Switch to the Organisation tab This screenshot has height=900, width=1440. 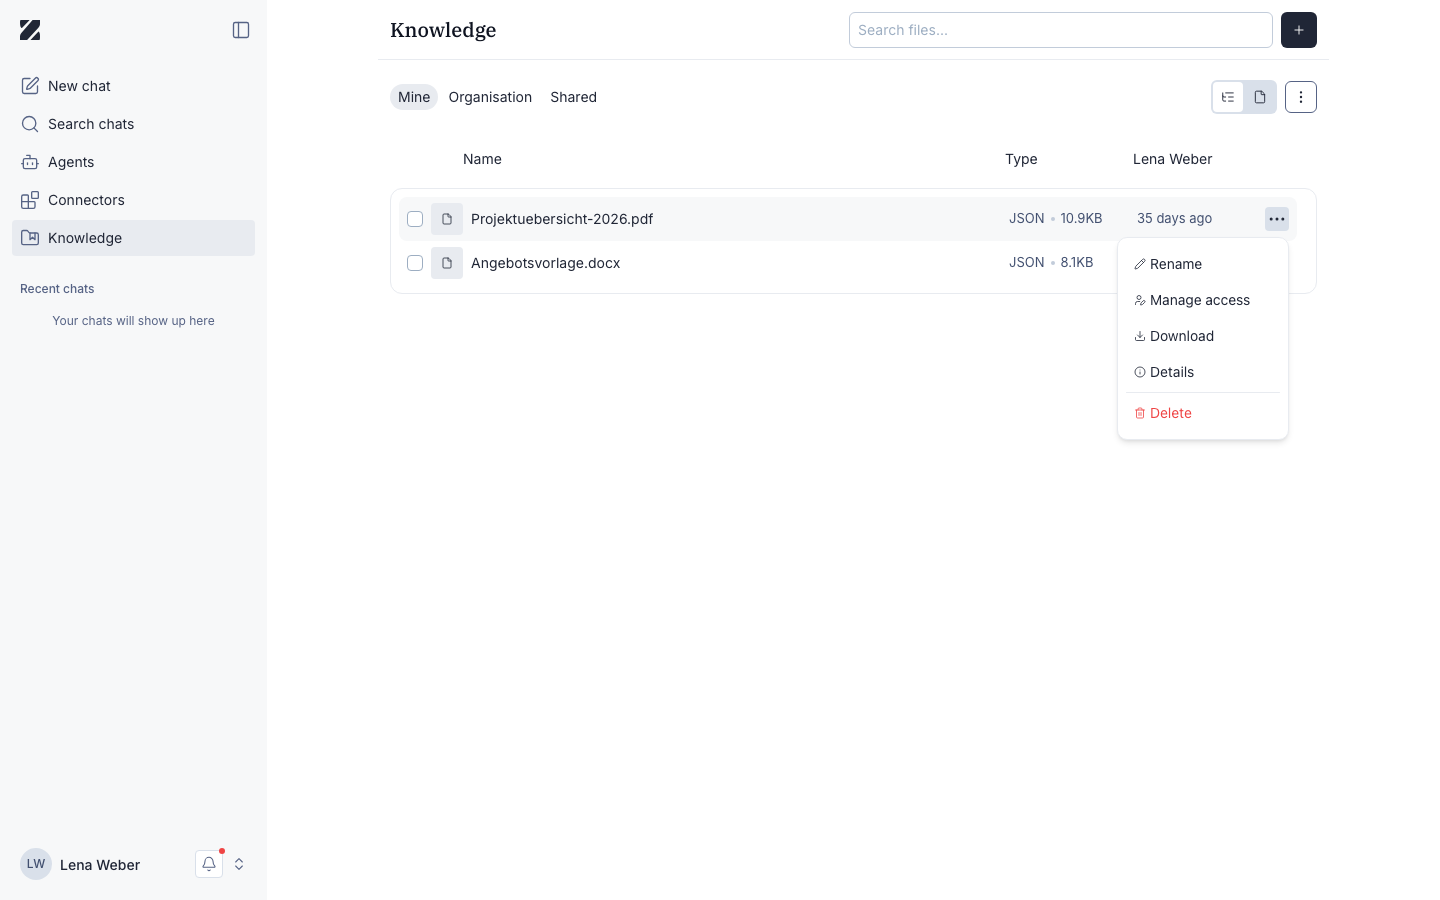click(x=490, y=97)
